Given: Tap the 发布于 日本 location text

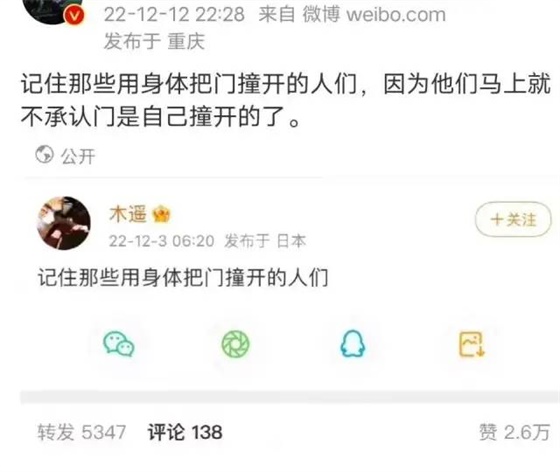Looking at the screenshot, I should click(x=265, y=241).
